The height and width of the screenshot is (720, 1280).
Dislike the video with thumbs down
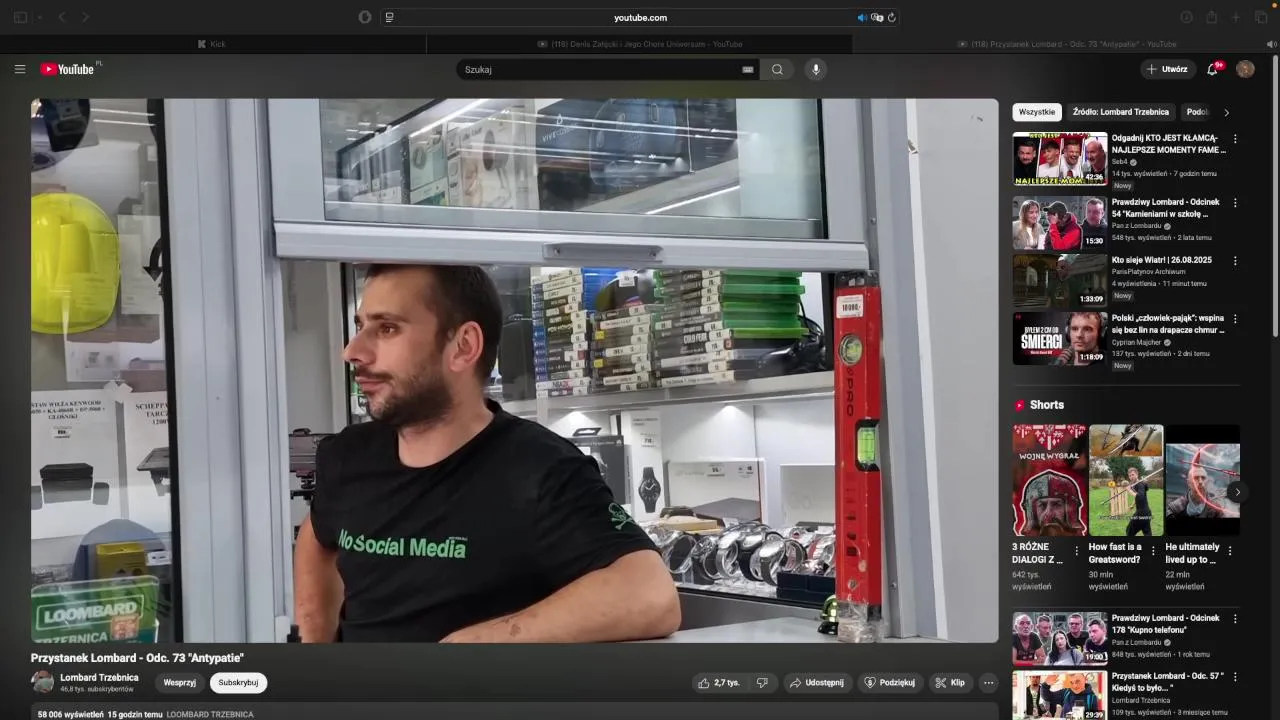(762, 683)
